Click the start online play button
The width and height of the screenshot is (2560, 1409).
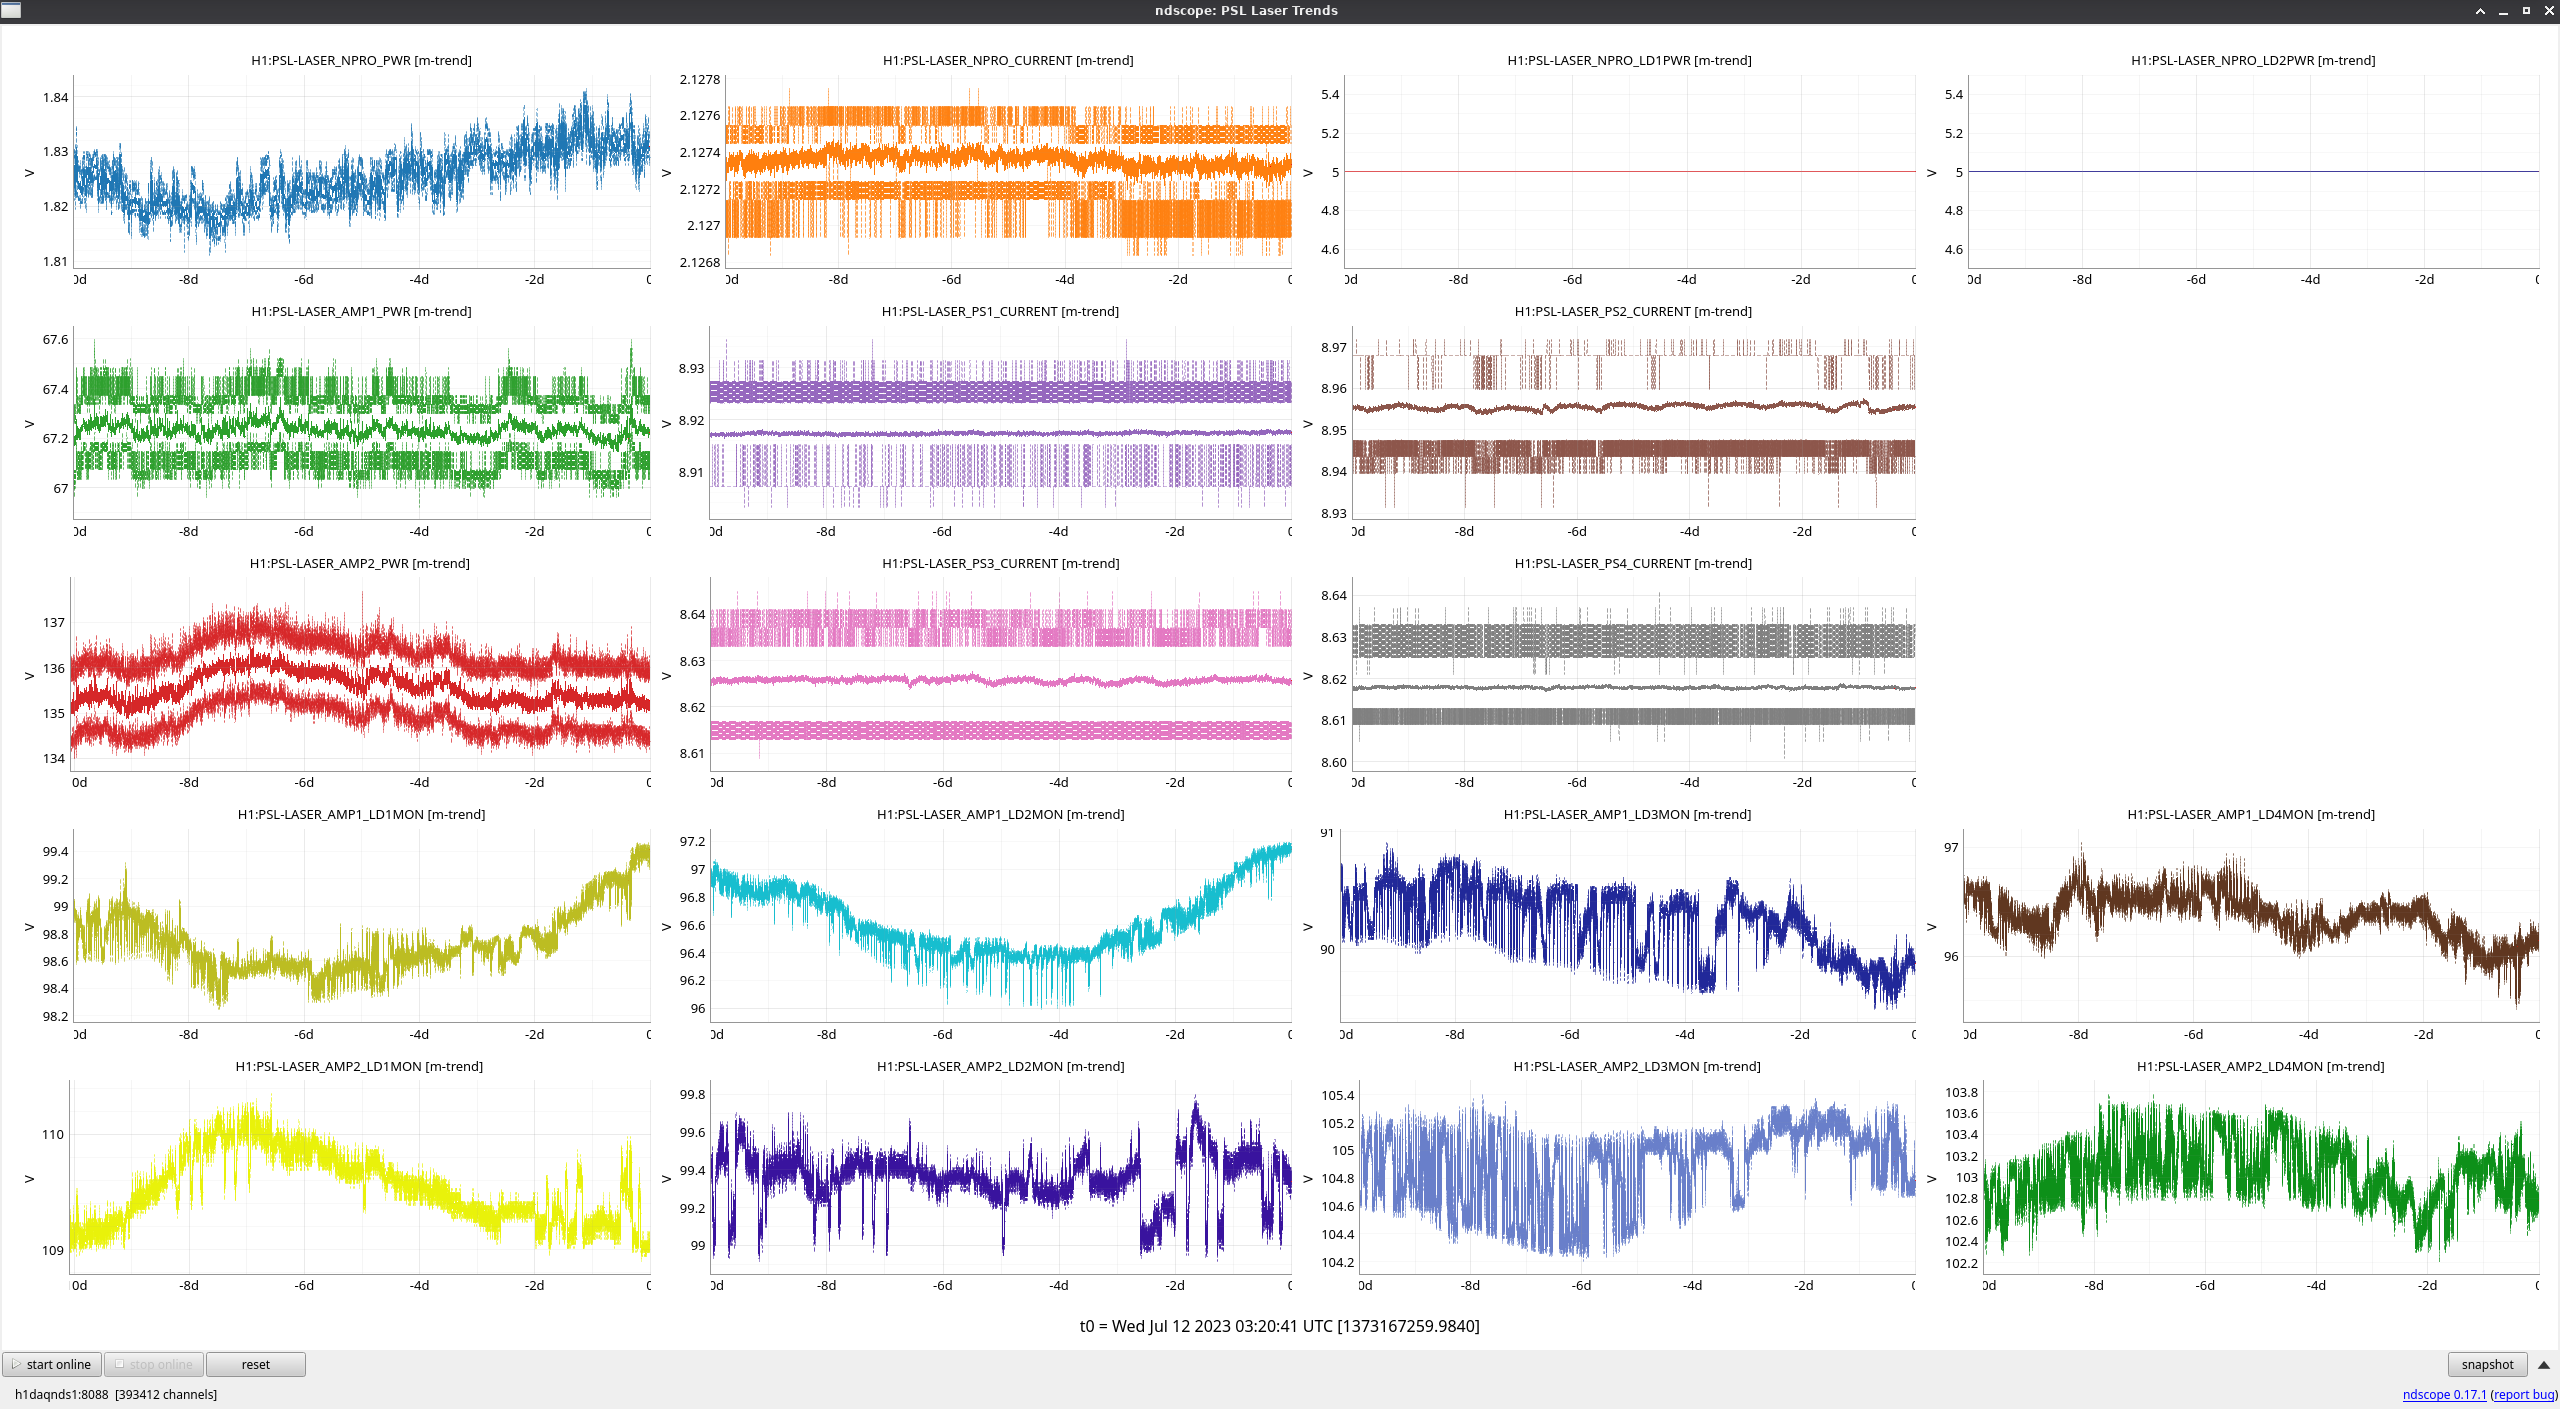click(x=52, y=1364)
